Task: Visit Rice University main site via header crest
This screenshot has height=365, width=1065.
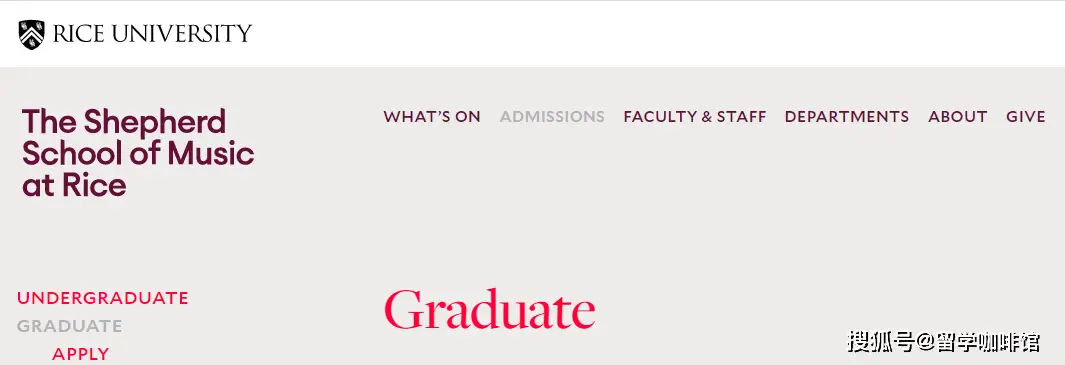Action: pyautogui.click(x=31, y=35)
